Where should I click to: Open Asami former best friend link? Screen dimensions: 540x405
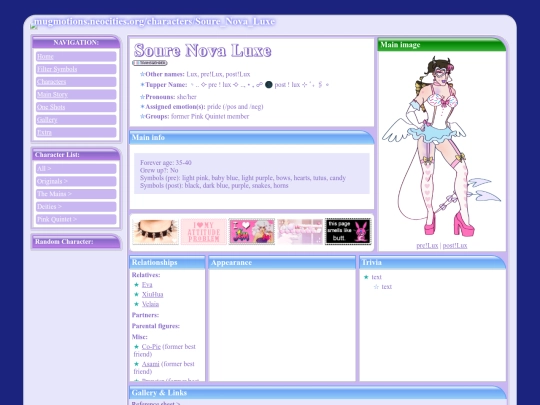(150, 364)
